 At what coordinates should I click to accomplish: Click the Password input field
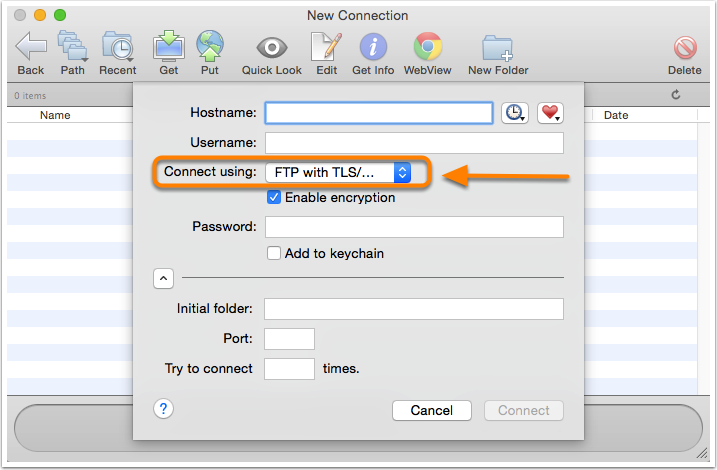[414, 227]
